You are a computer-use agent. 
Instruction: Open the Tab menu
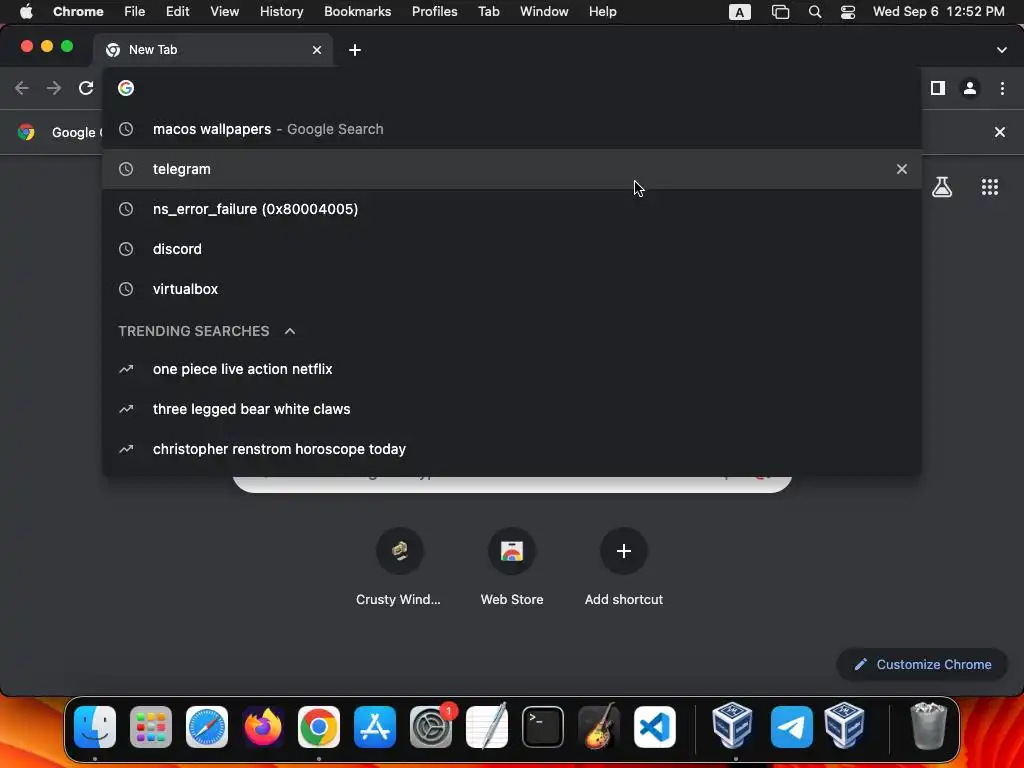coord(488,12)
